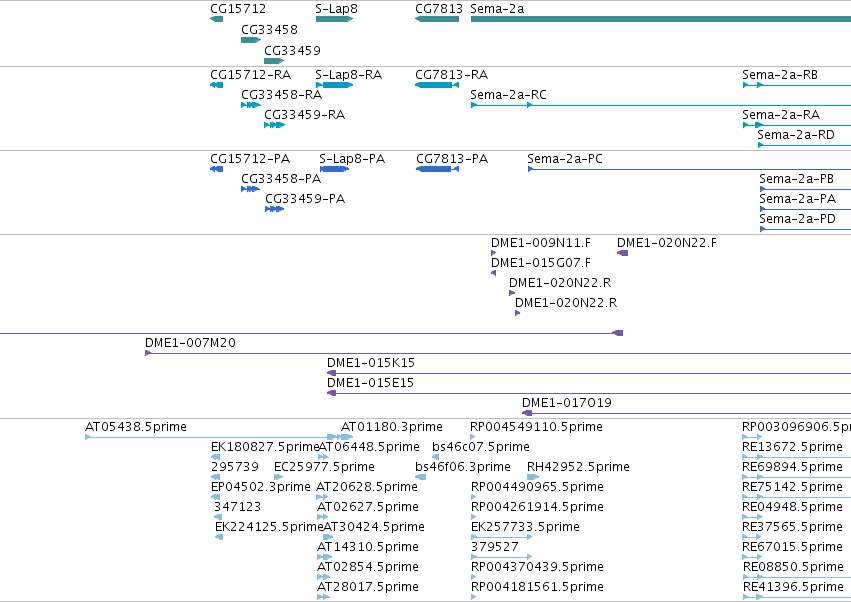
Task: Click DME1-015K15 clone label
Action: pos(371,363)
